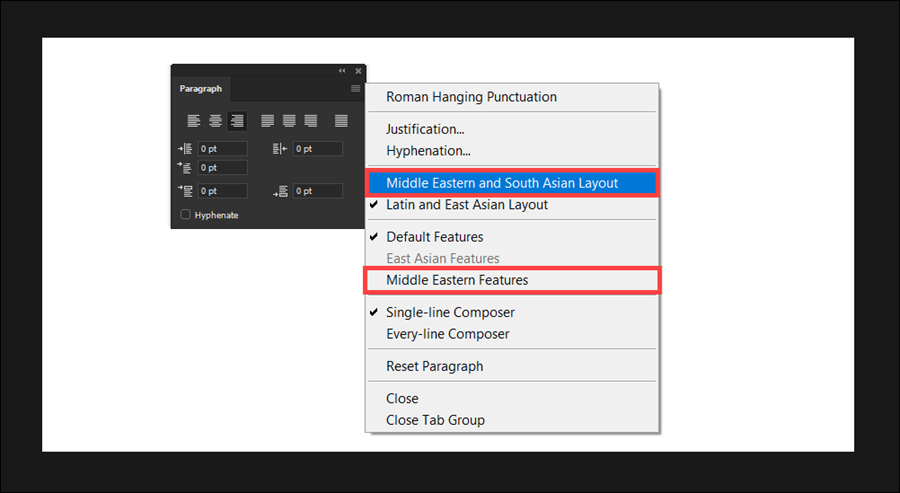Viewport: 900px width, 493px height.
Task: Open the Hyphenation... menu entry
Action: 512,151
